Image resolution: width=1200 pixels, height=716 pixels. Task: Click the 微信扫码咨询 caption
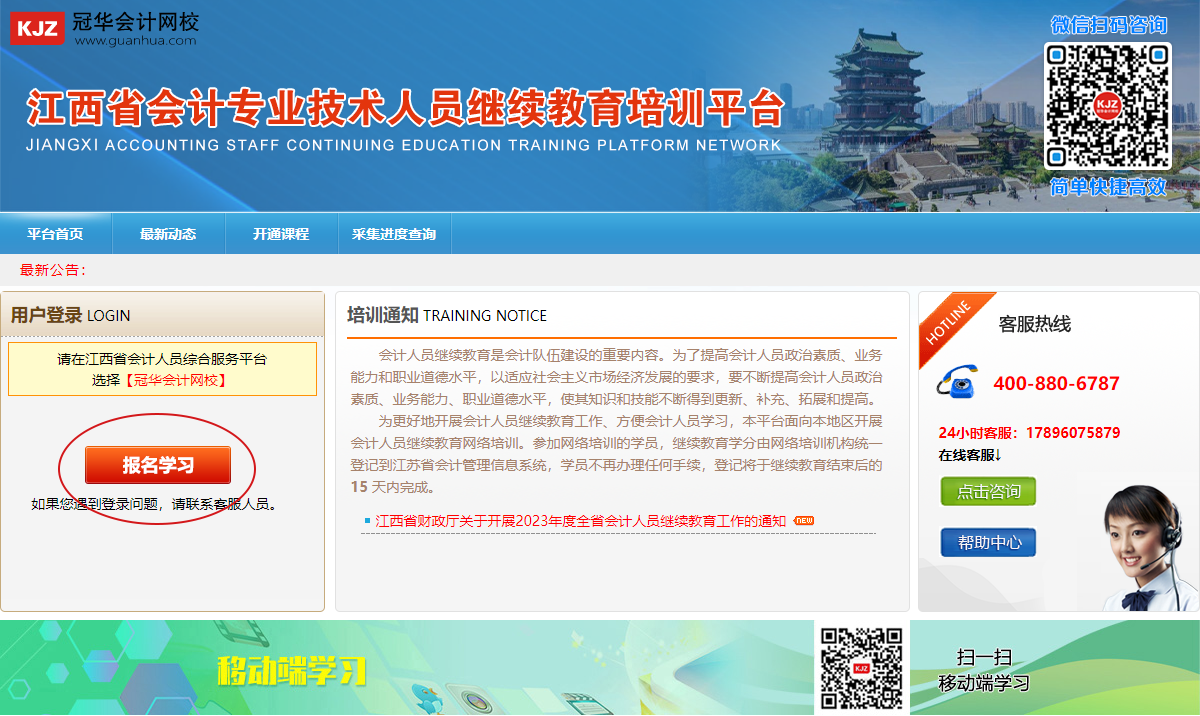(x=1109, y=25)
